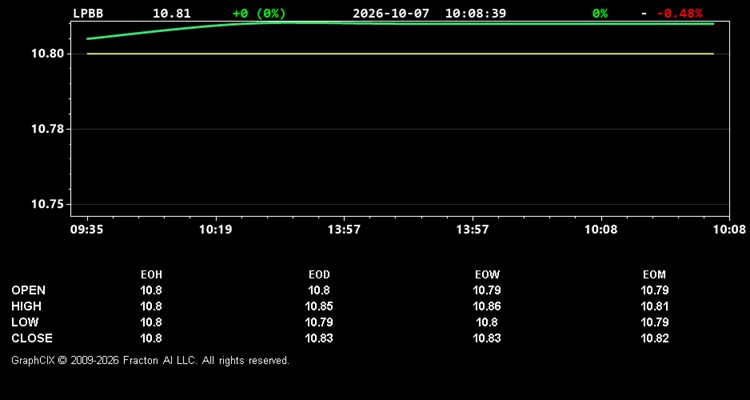This screenshot has width=750, height=400.
Task: Click the EOD high value 10.85
Action: click(x=319, y=307)
